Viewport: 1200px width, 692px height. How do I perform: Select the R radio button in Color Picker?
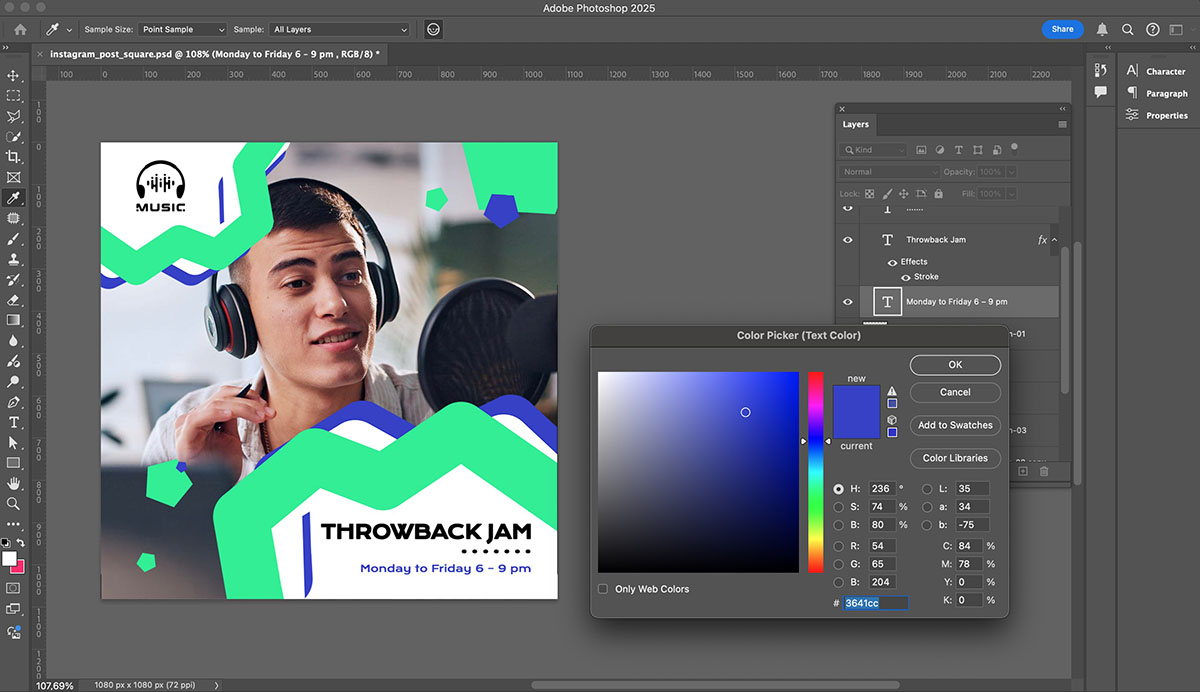(x=840, y=546)
